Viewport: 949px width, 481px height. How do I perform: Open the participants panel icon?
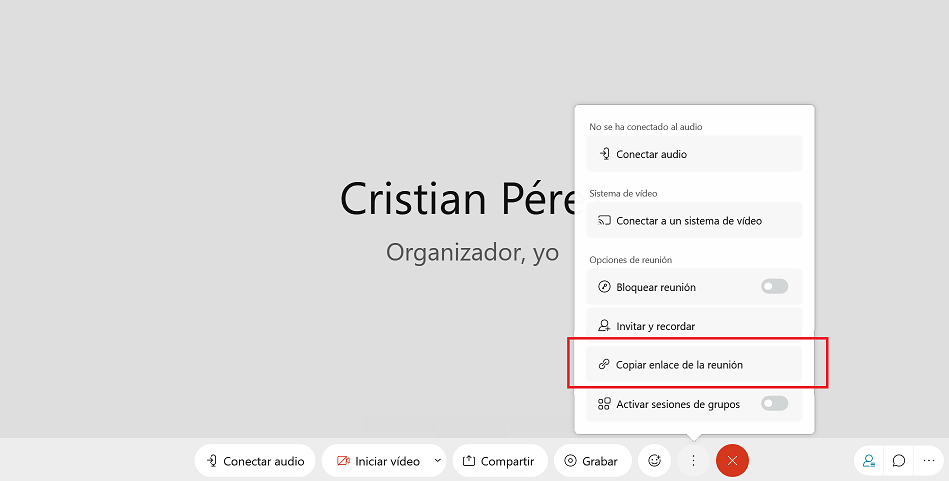point(869,461)
